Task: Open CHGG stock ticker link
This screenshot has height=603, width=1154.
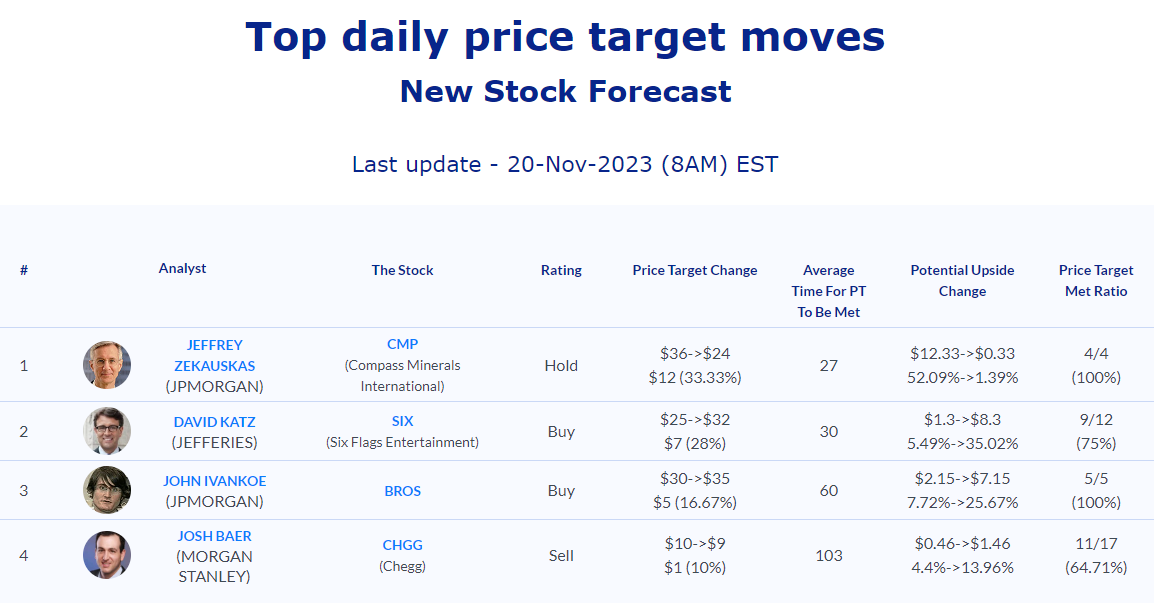Action: tap(403, 545)
